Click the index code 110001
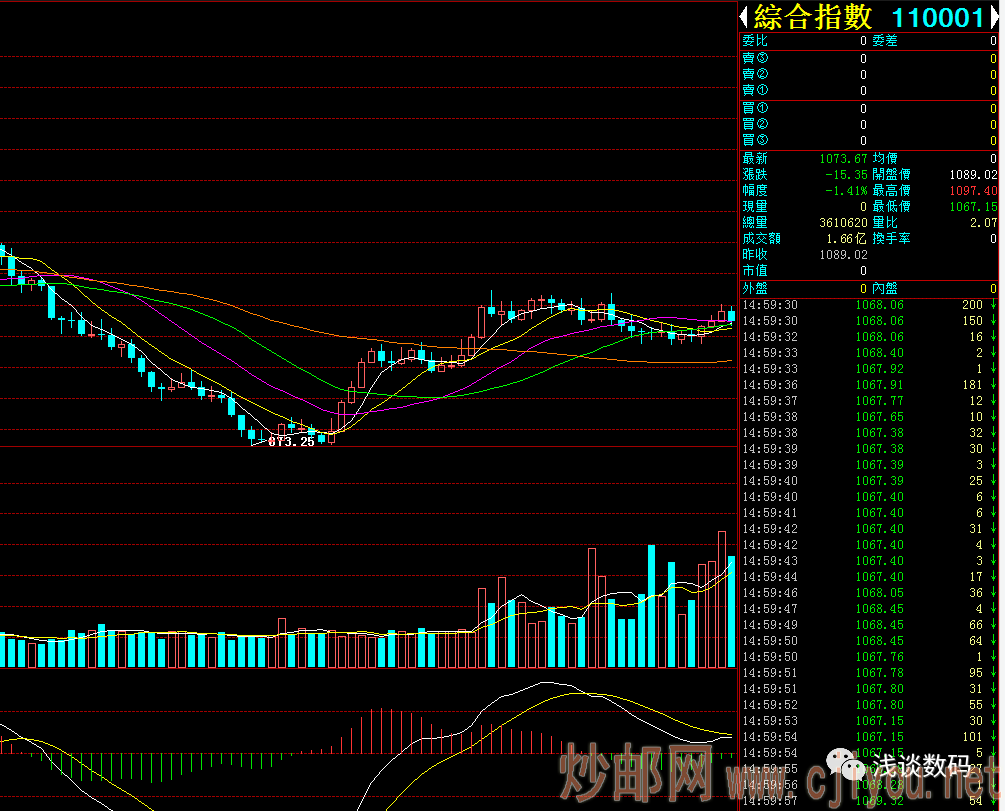This screenshot has height=811, width=1005. tap(937, 17)
